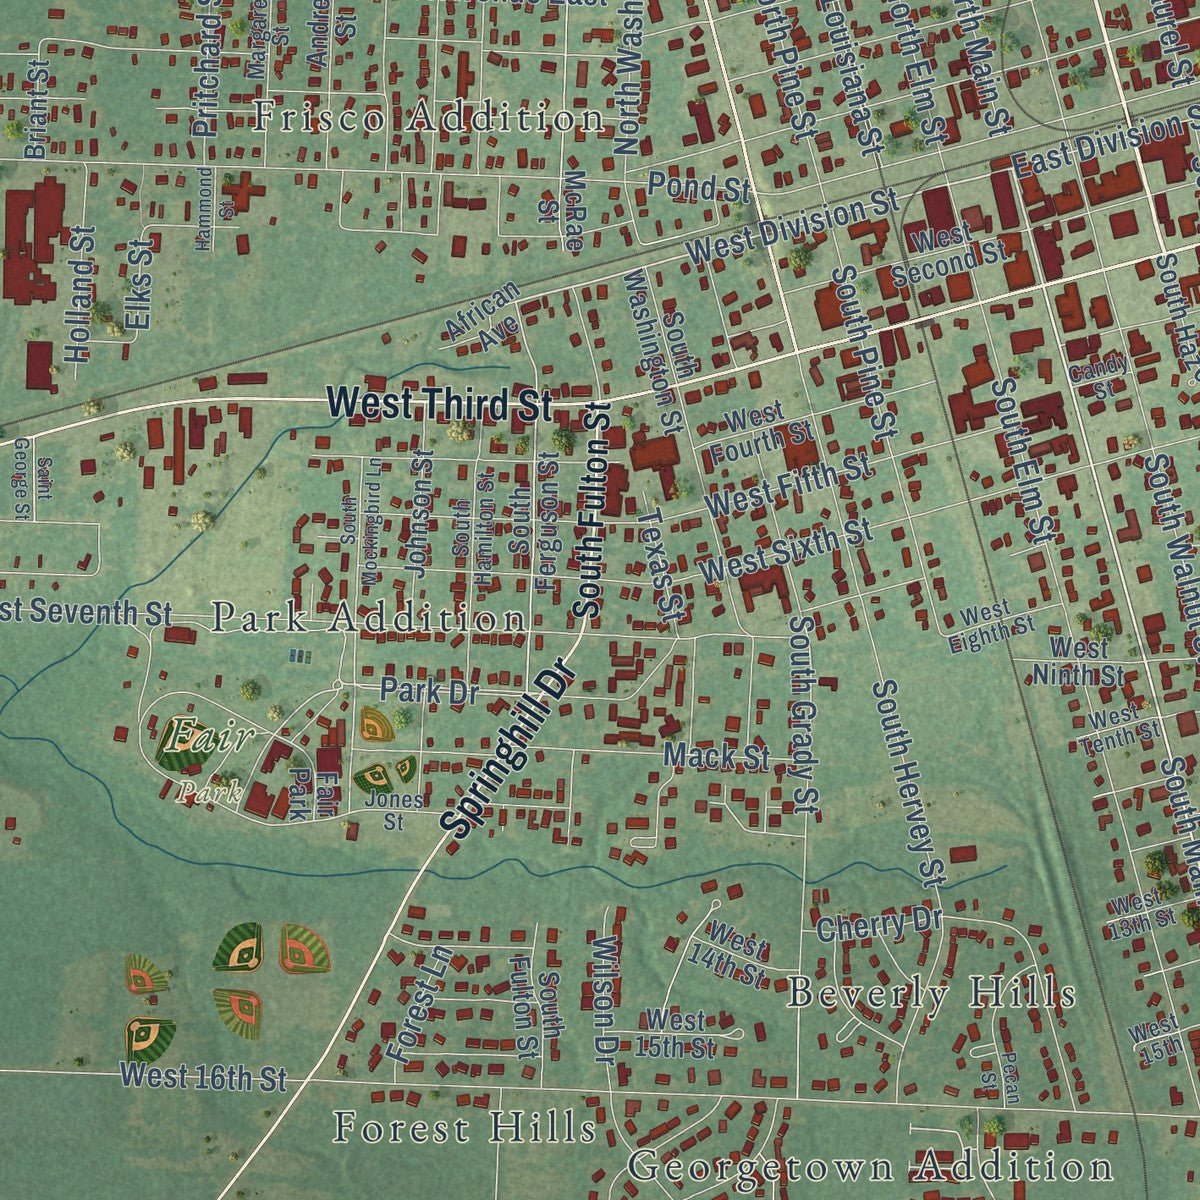1200x1200 pixels.
Task: Click the South Hervey St label
Action: (x=908, y=784)
